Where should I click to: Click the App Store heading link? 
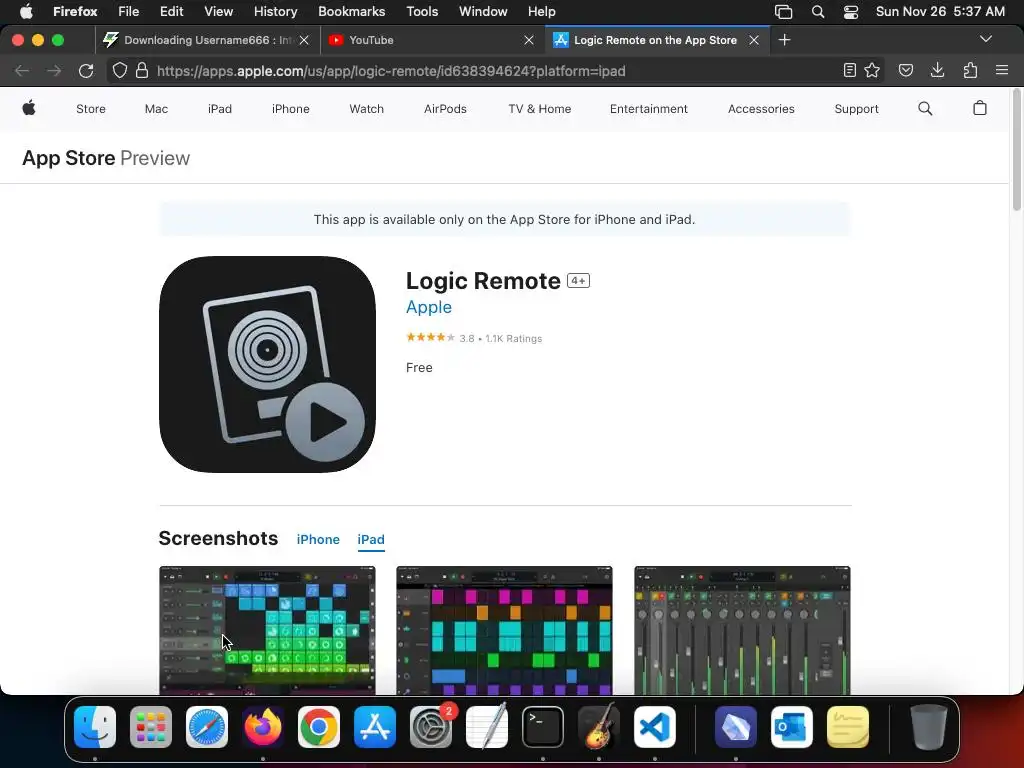[69, 158]
